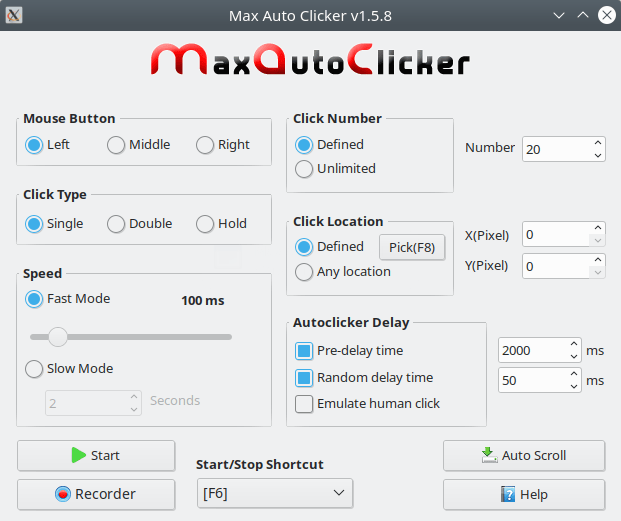The width and height of the screenshot is (621, 521).
Task: Click the Pick(F8) button
Action: (412, 247)
